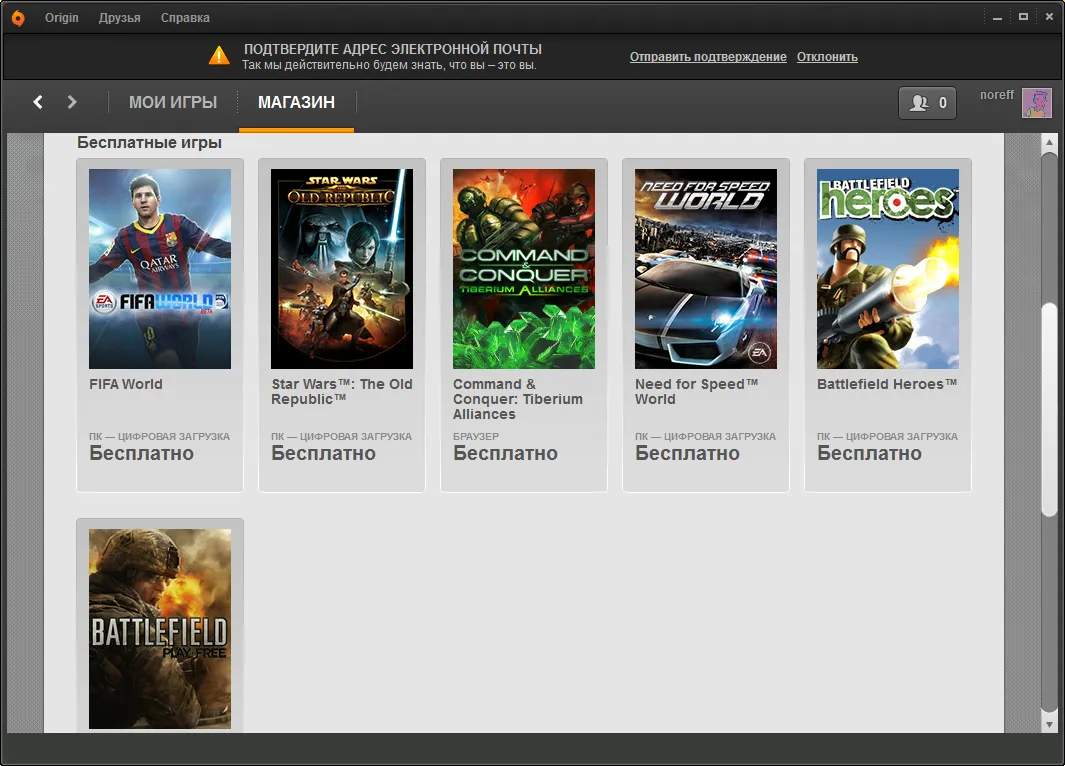Click the FIFA World title
The width and height of the screenshot is (1065, 766).
pos(126,384)
